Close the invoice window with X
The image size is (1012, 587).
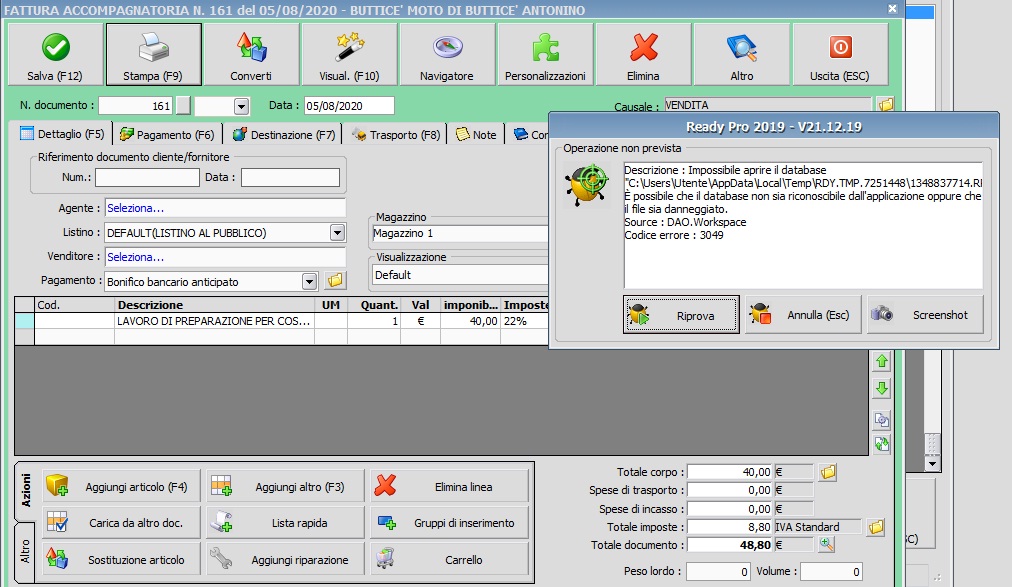pos(892,9)
